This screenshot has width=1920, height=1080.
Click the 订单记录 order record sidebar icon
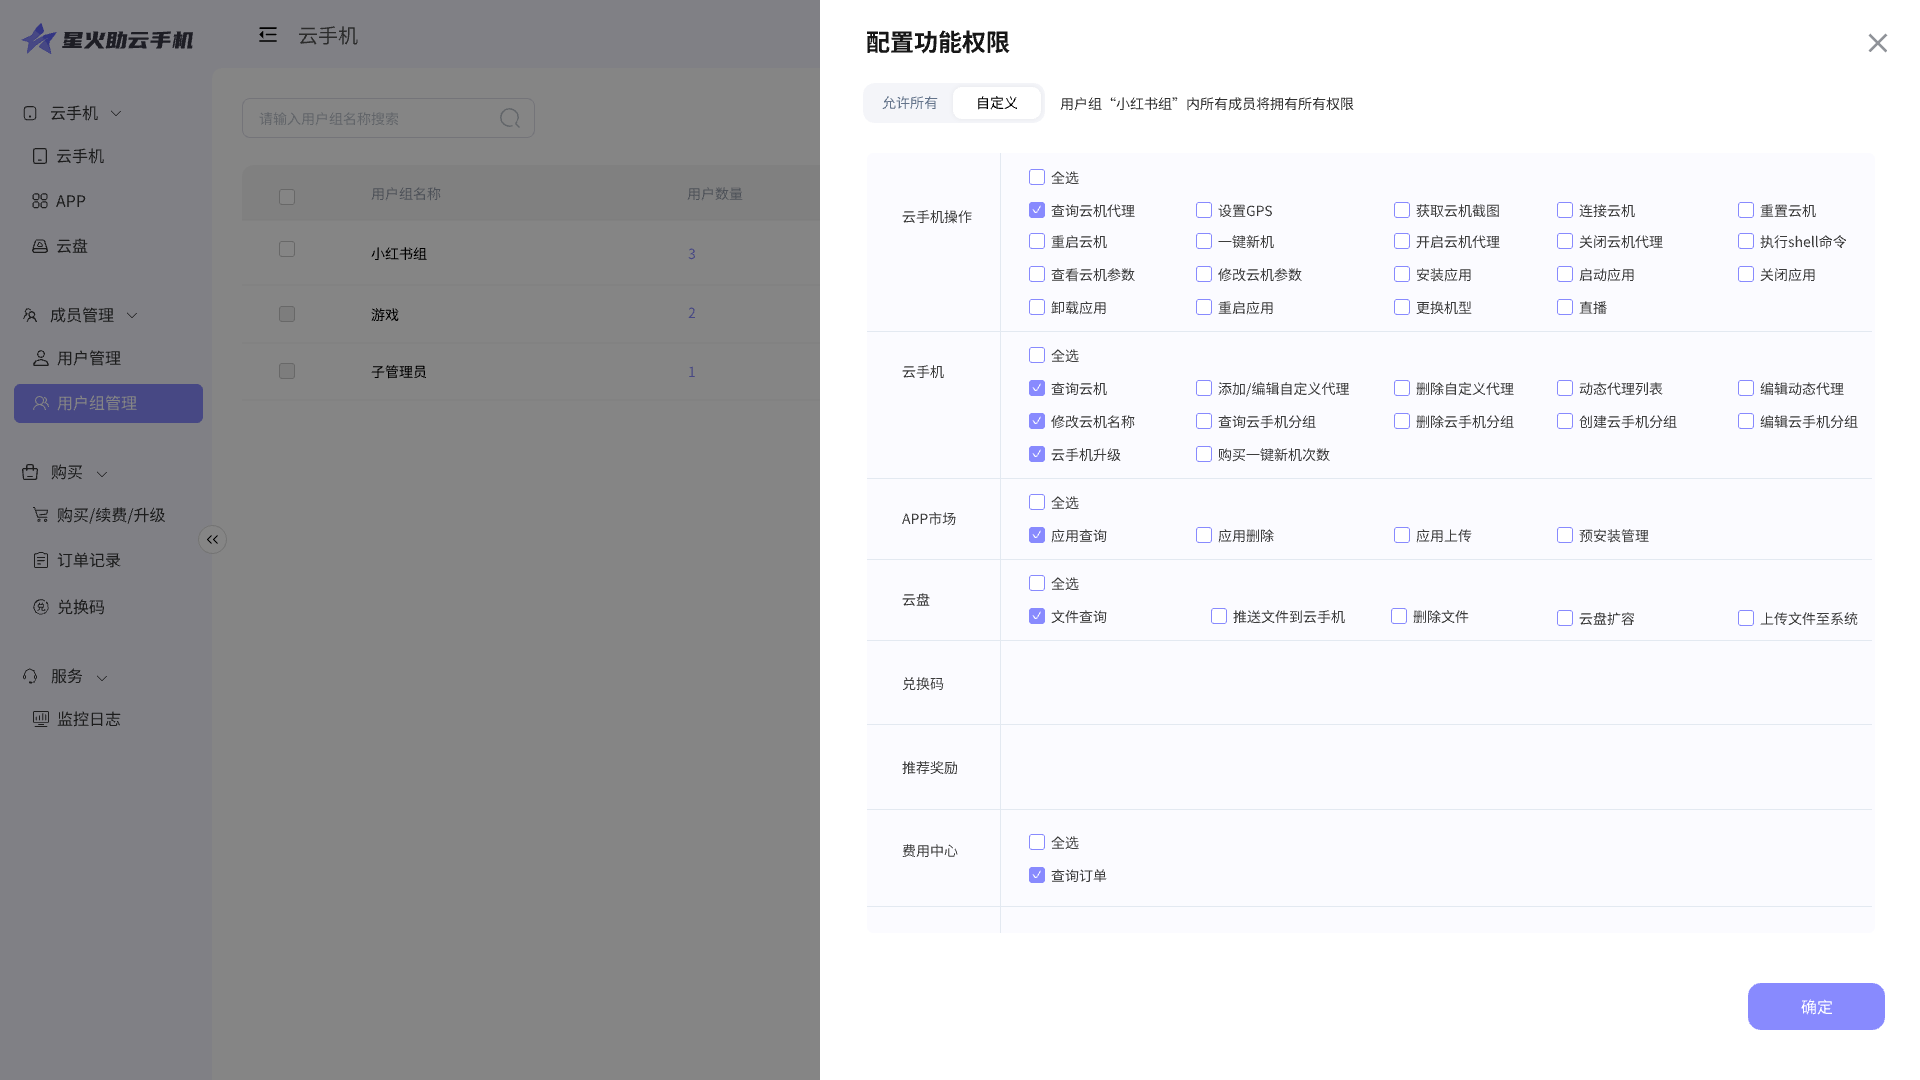(x=41, y=560)
